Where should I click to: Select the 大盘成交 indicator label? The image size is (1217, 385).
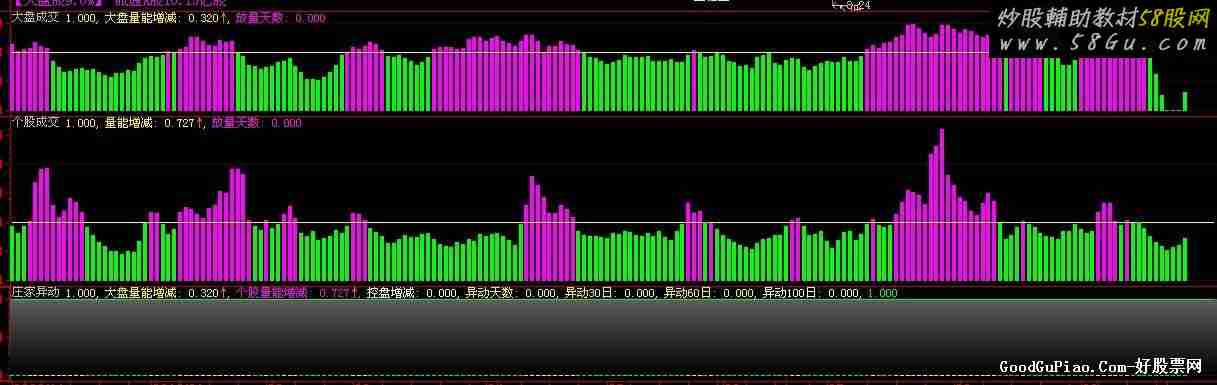click(x=35, y=18)
